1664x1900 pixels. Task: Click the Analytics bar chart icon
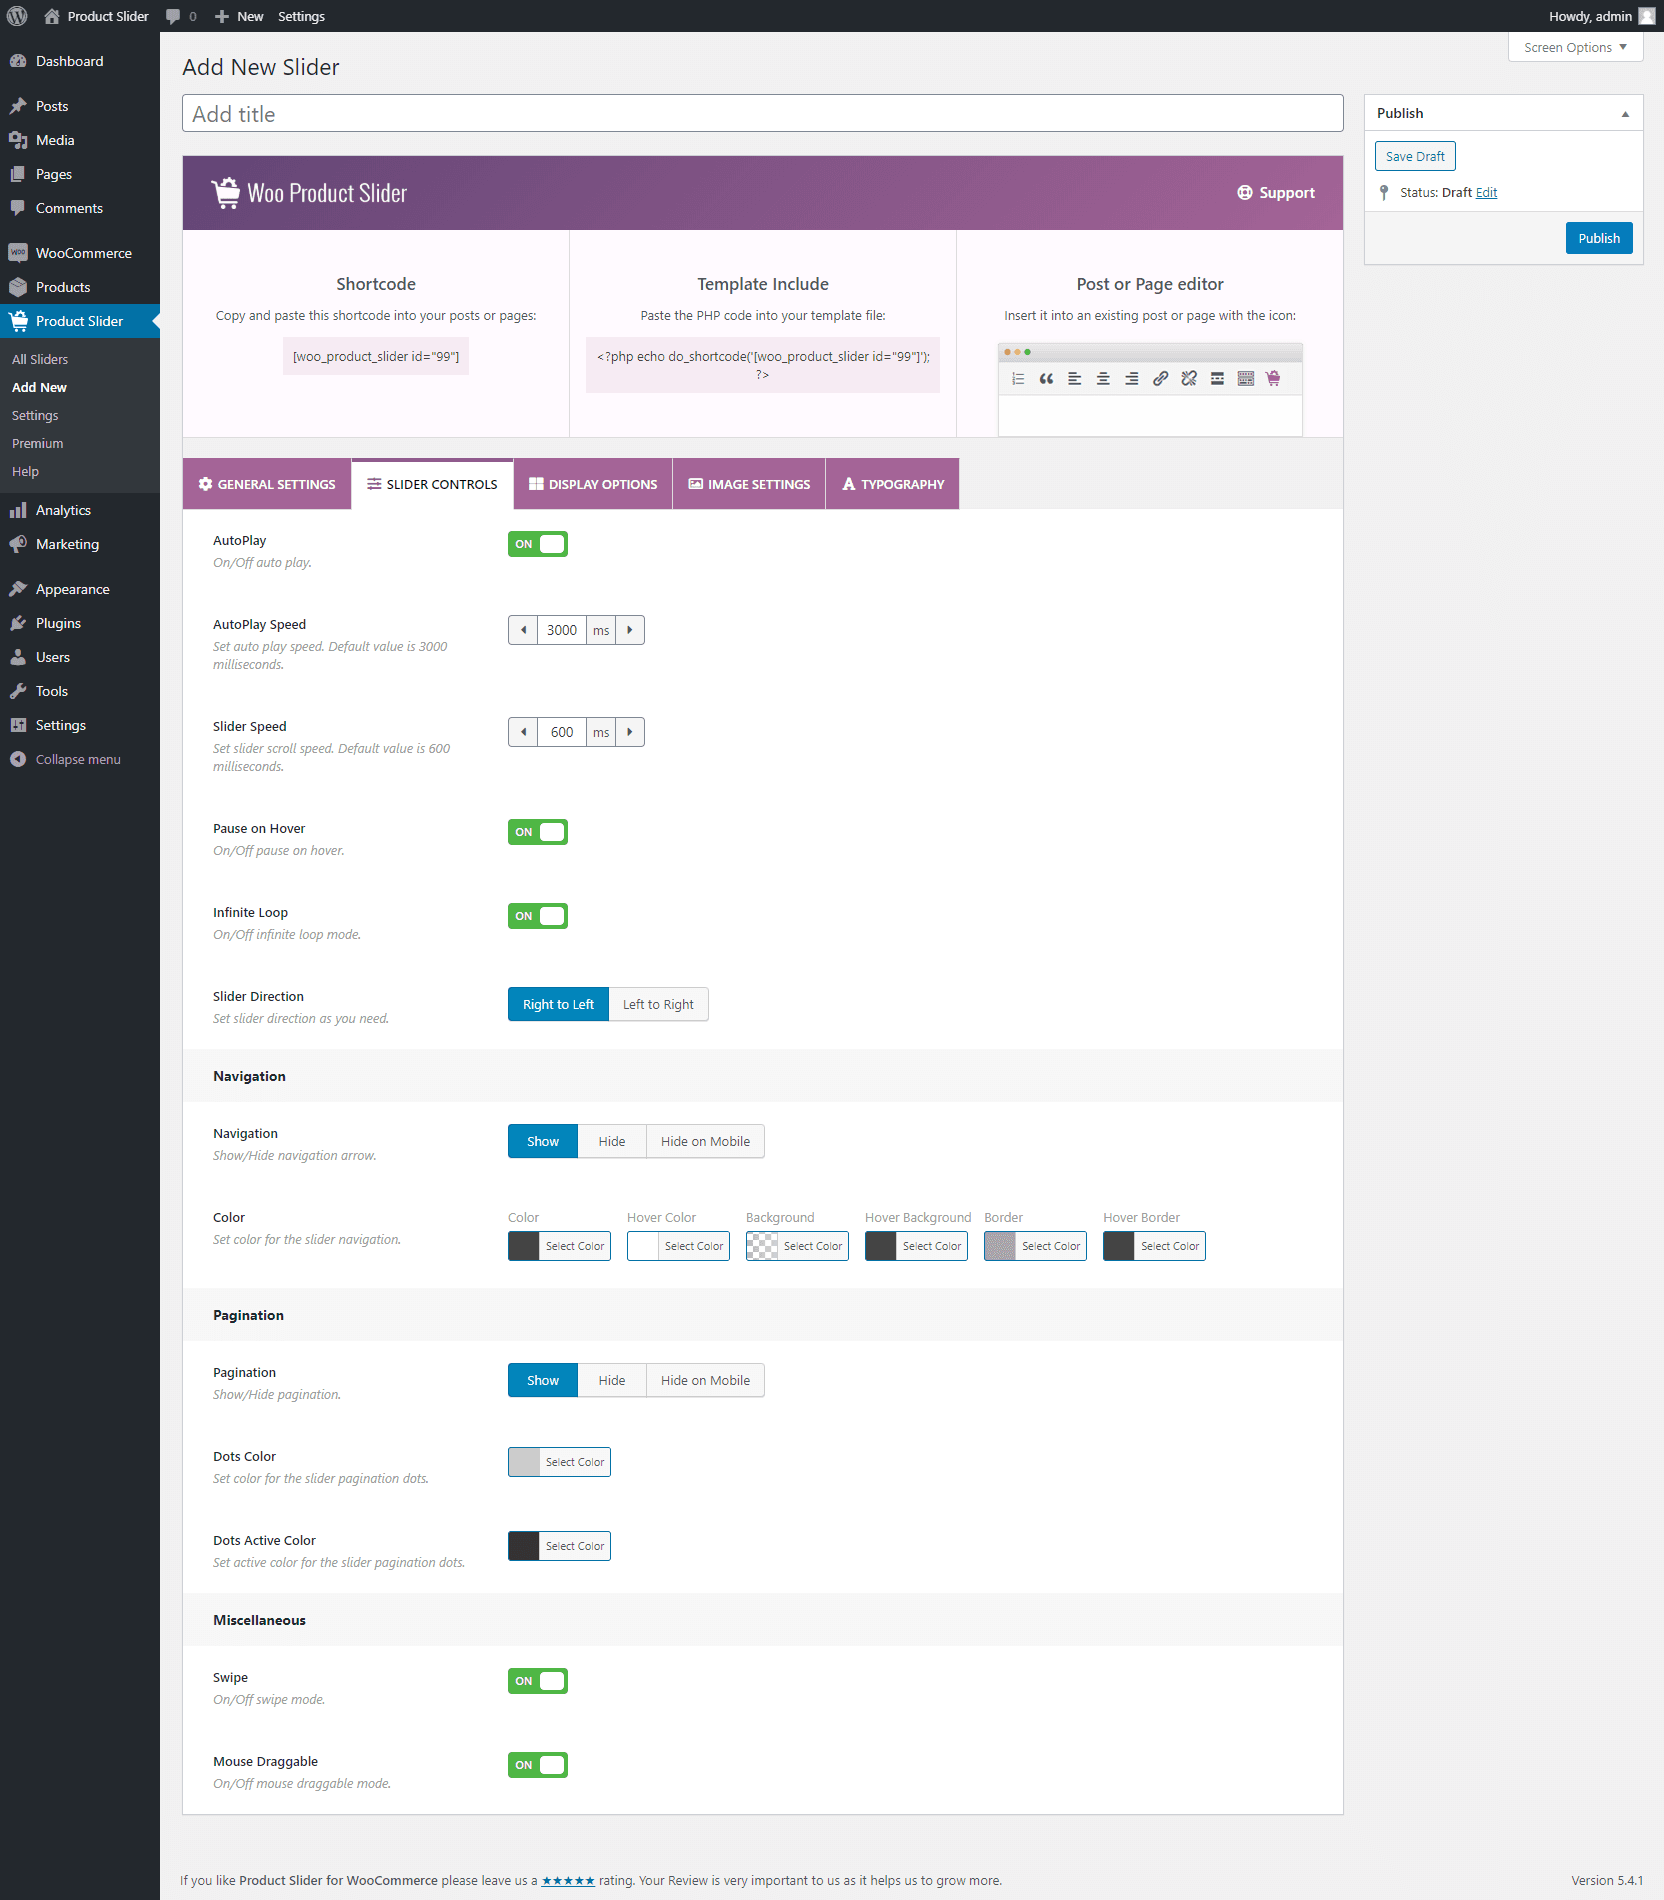pyautogui.click(x=18, y=510)
